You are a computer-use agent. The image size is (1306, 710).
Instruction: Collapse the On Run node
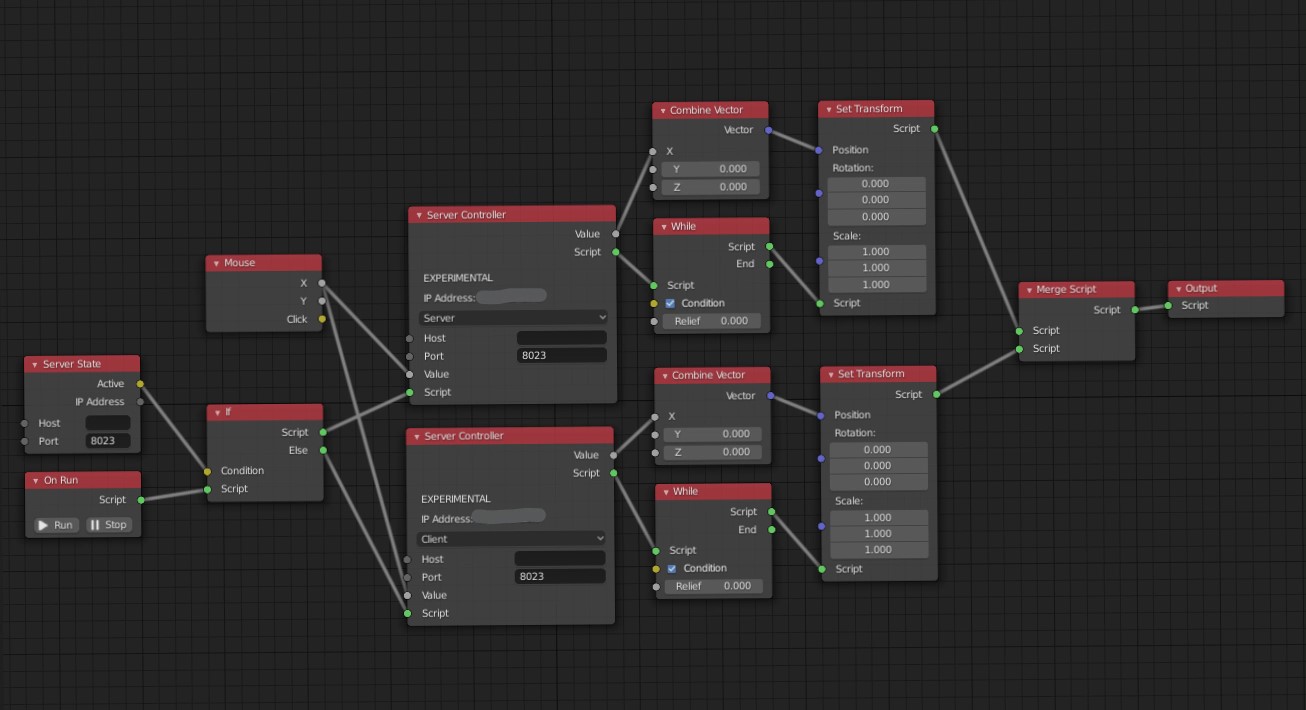click(x=35, y=480)
